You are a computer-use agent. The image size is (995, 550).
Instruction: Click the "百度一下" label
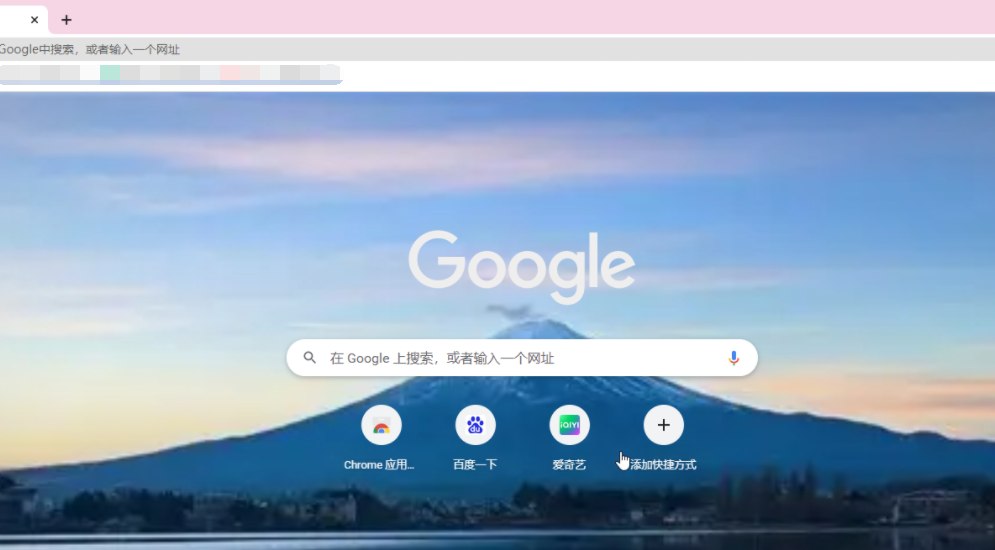(475, 465)
